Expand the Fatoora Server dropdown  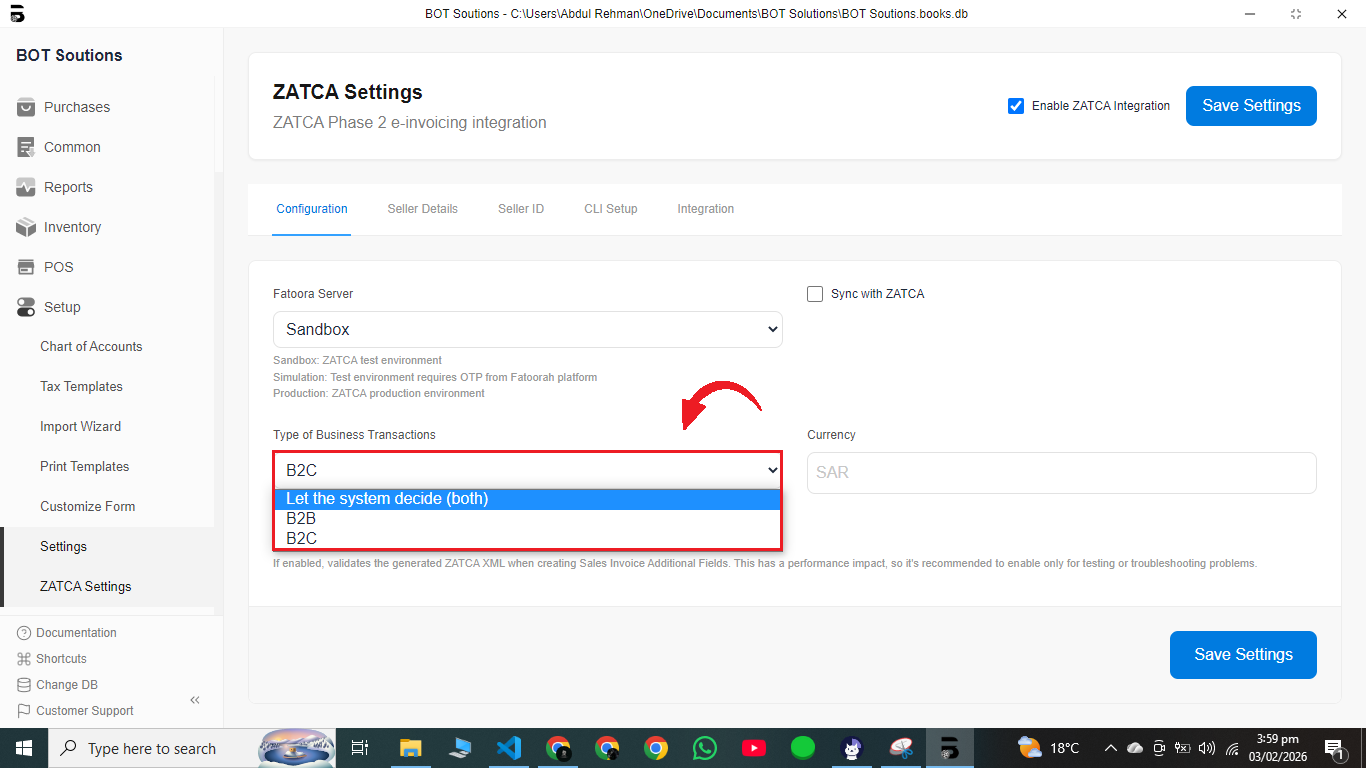(527, 329)
